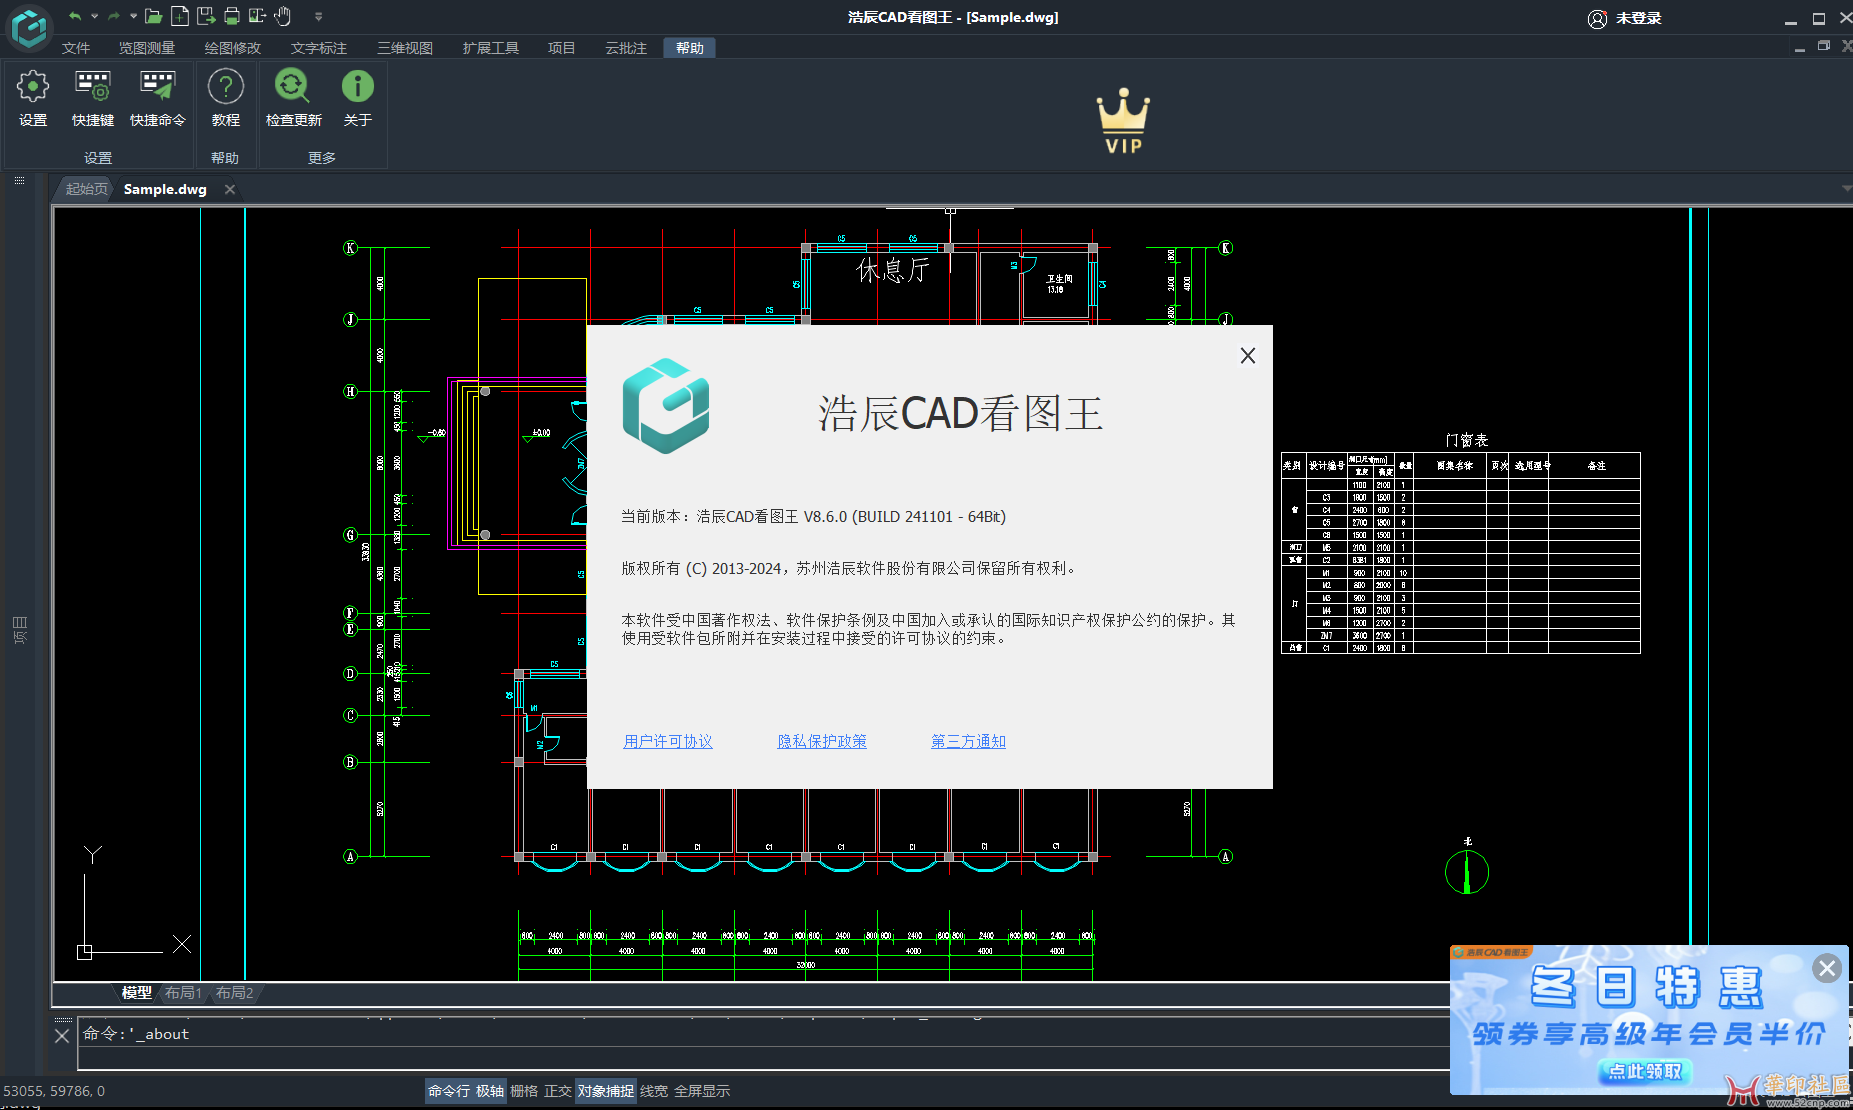This screenshot has height=1110, width=1853.
Task: Click the Redo arrow icon
Action: (x=114, y=16)
